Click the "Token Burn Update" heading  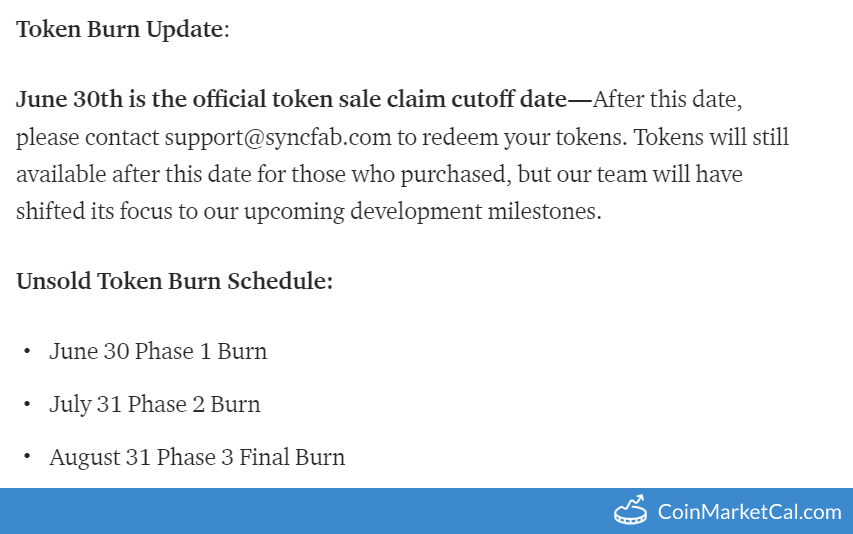pos(120,29)
